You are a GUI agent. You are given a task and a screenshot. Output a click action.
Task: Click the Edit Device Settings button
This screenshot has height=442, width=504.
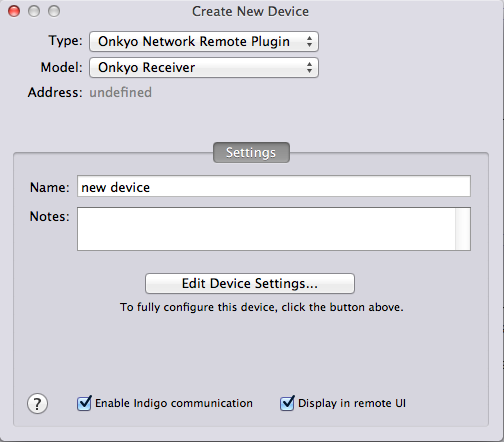point(250,284)
